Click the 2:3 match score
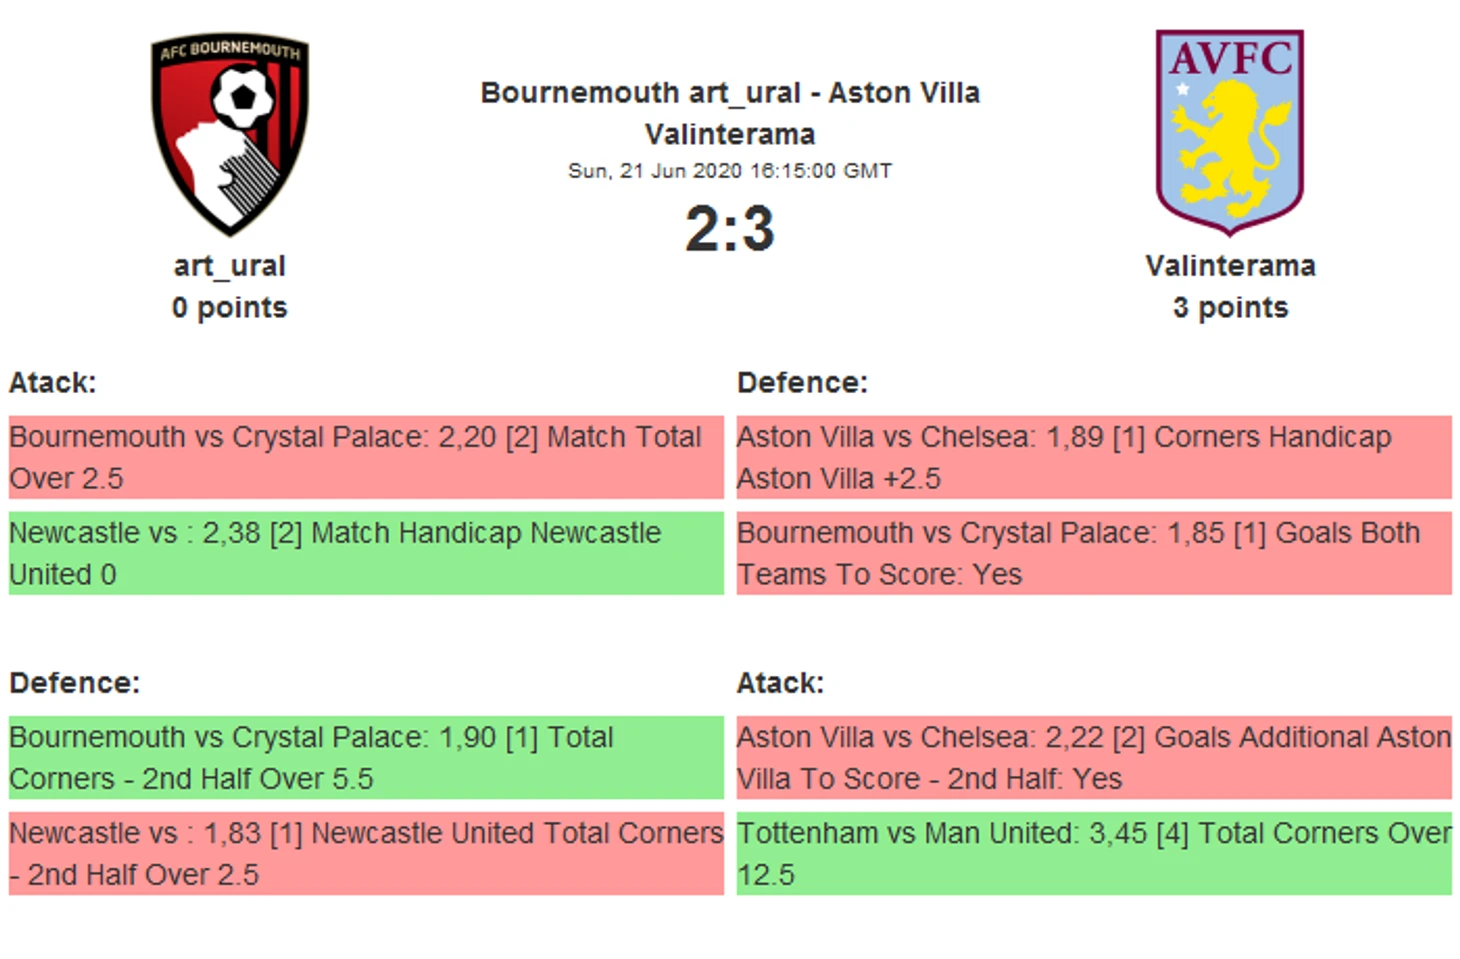The width and height of the screenshot is (1460, 959). click(x=729, y=229)
